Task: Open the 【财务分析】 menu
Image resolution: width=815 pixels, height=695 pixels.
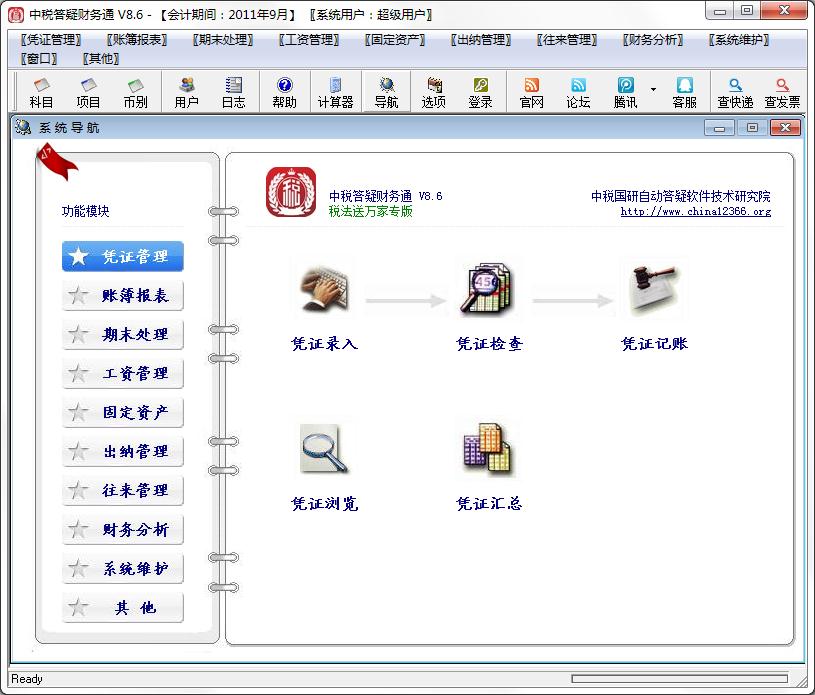Action: point(653,40)
